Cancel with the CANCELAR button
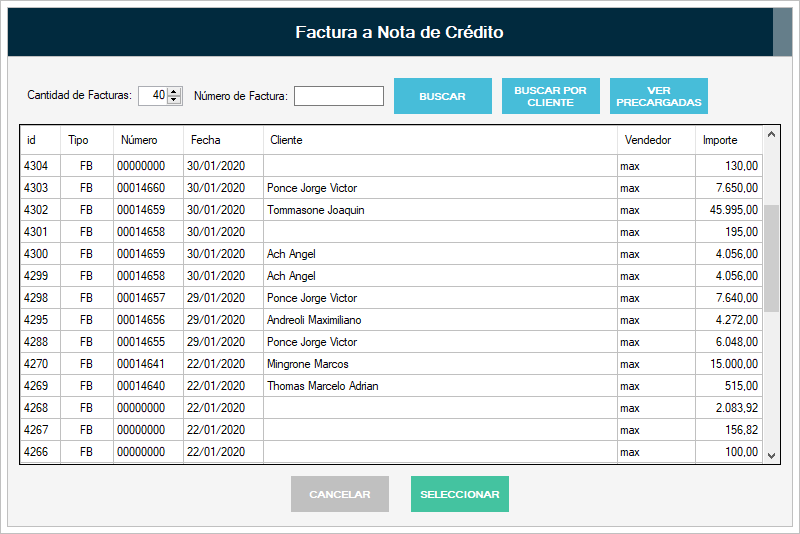800x534 pixels. (340, 494)
